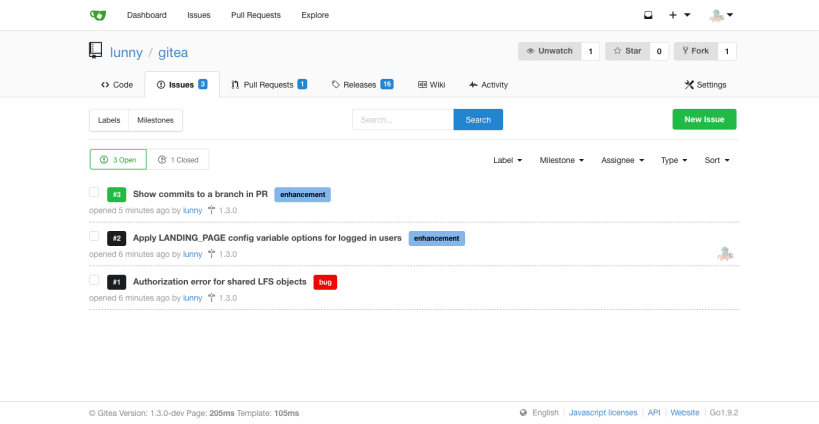Screen dimensions: 819x424
Task: Show the 3 Open issues filter
Action: pyautogui.click(x=118, y=160)
